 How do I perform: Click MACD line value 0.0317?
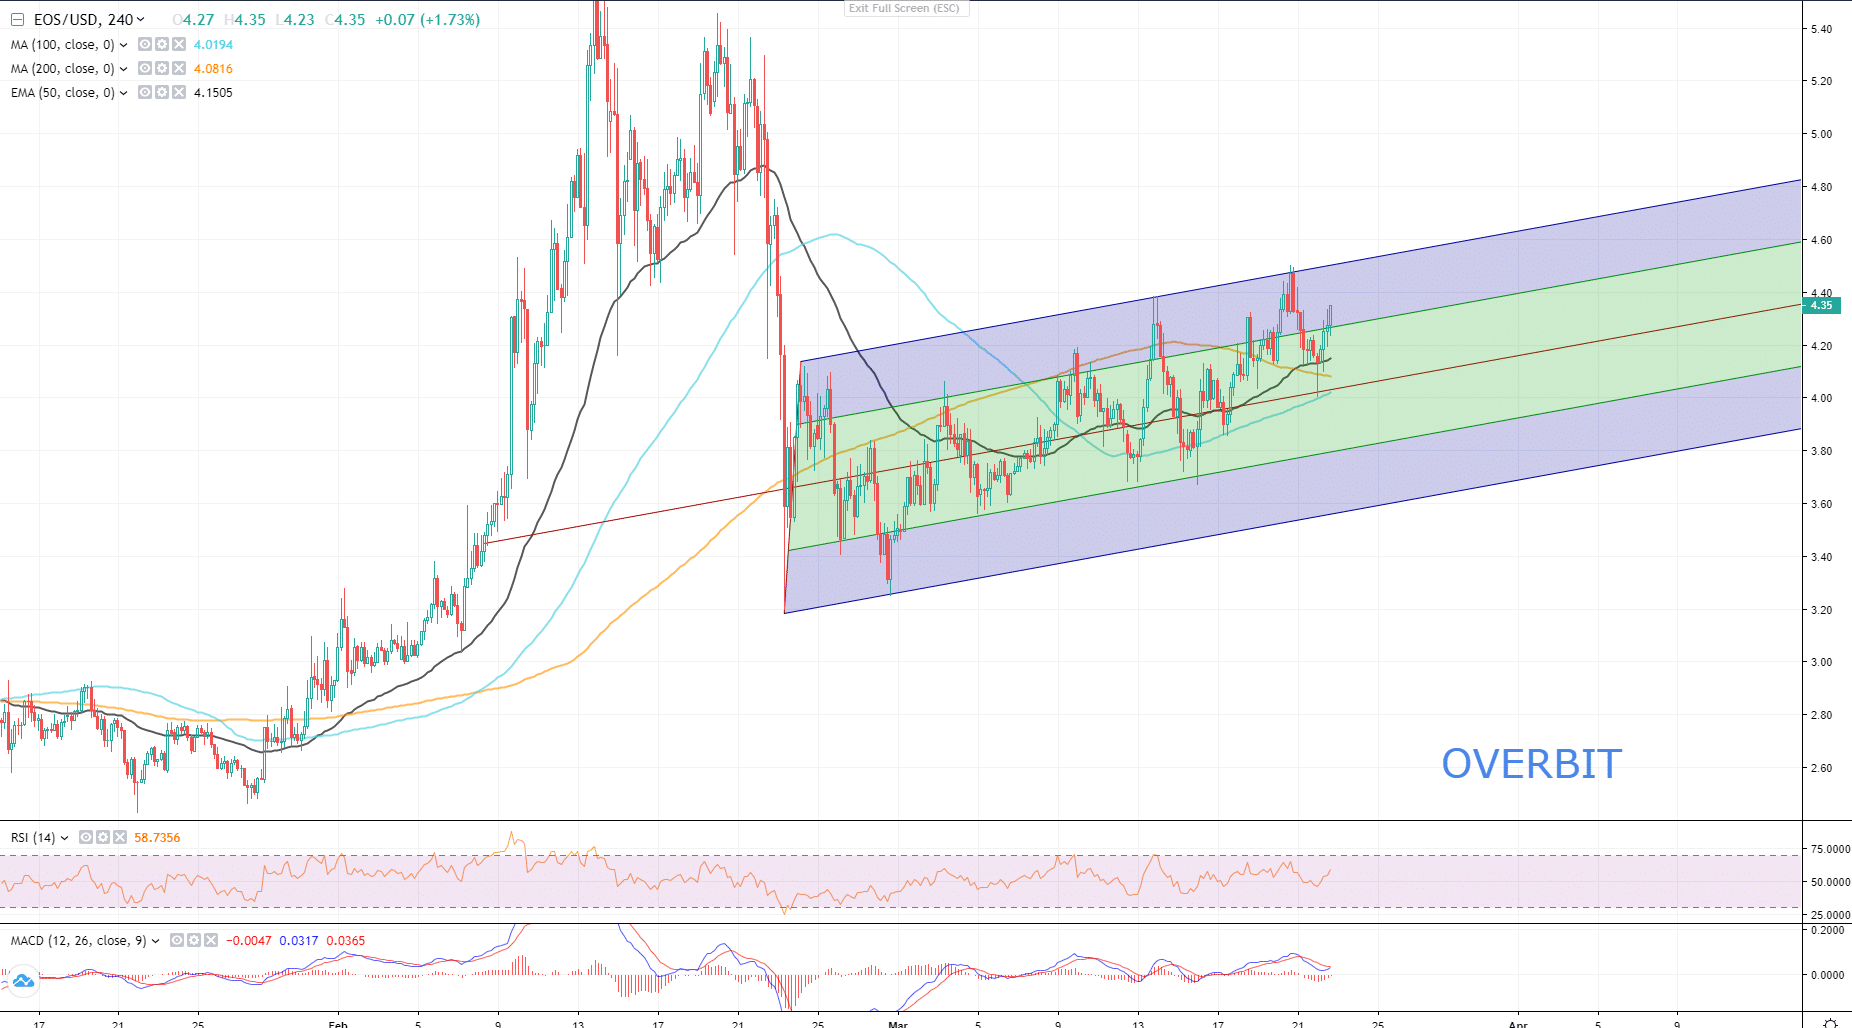pyautogui.click(x=299, y=941)
